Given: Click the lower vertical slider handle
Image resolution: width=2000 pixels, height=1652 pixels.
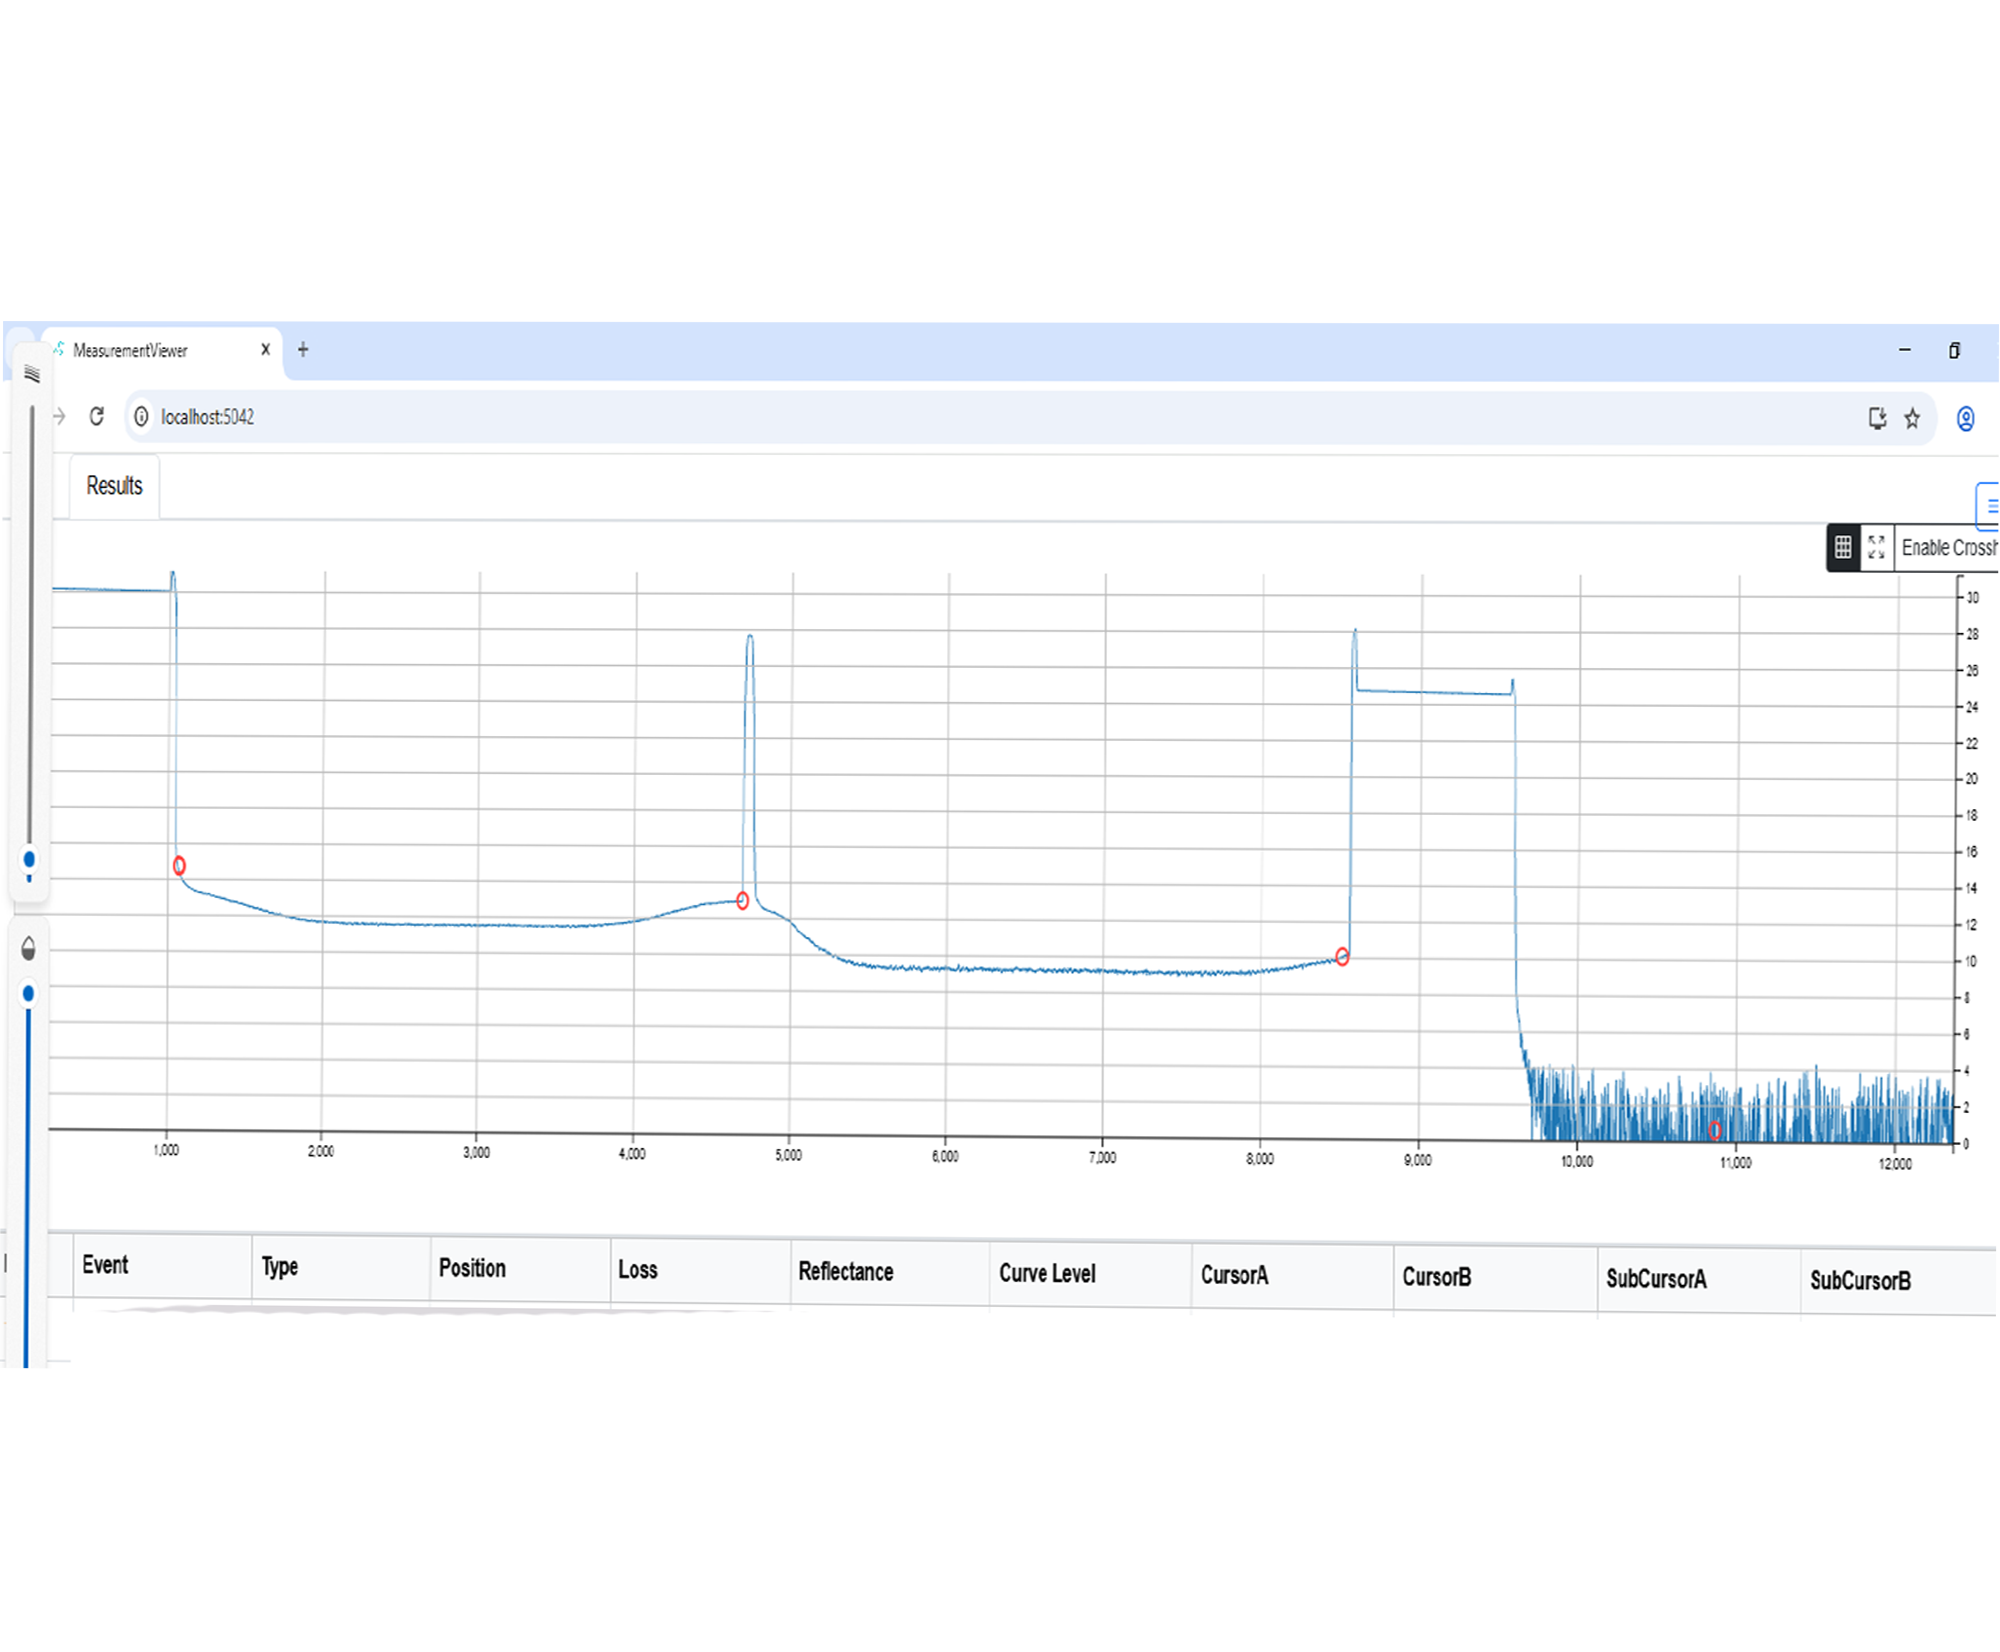Looking at the screenshot, I should click(28, 993).
